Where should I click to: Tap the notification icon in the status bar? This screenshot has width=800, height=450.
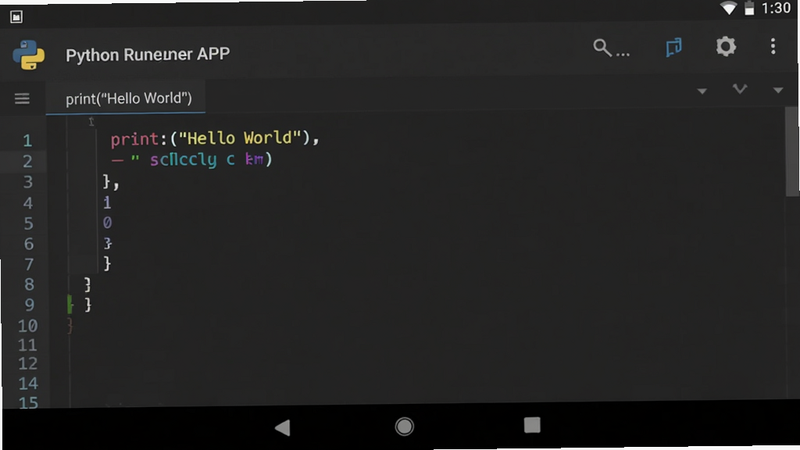(x=16, y=17)
